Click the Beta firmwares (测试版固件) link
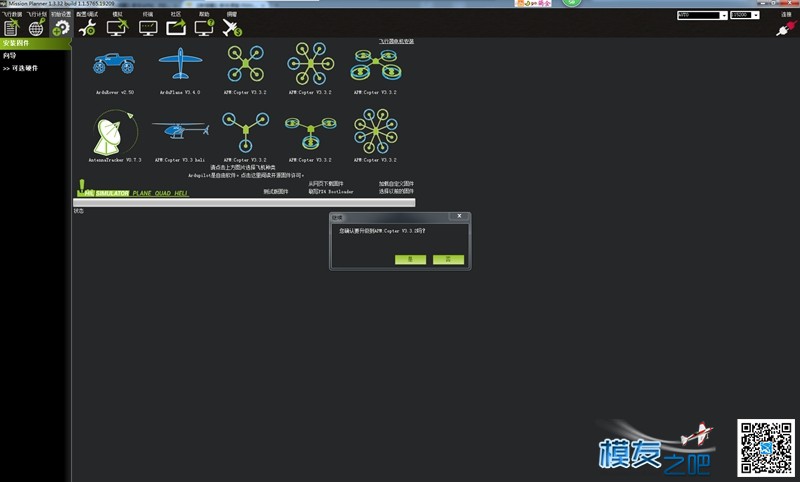This screenshot has height=482, width=800. coord(276,192)
